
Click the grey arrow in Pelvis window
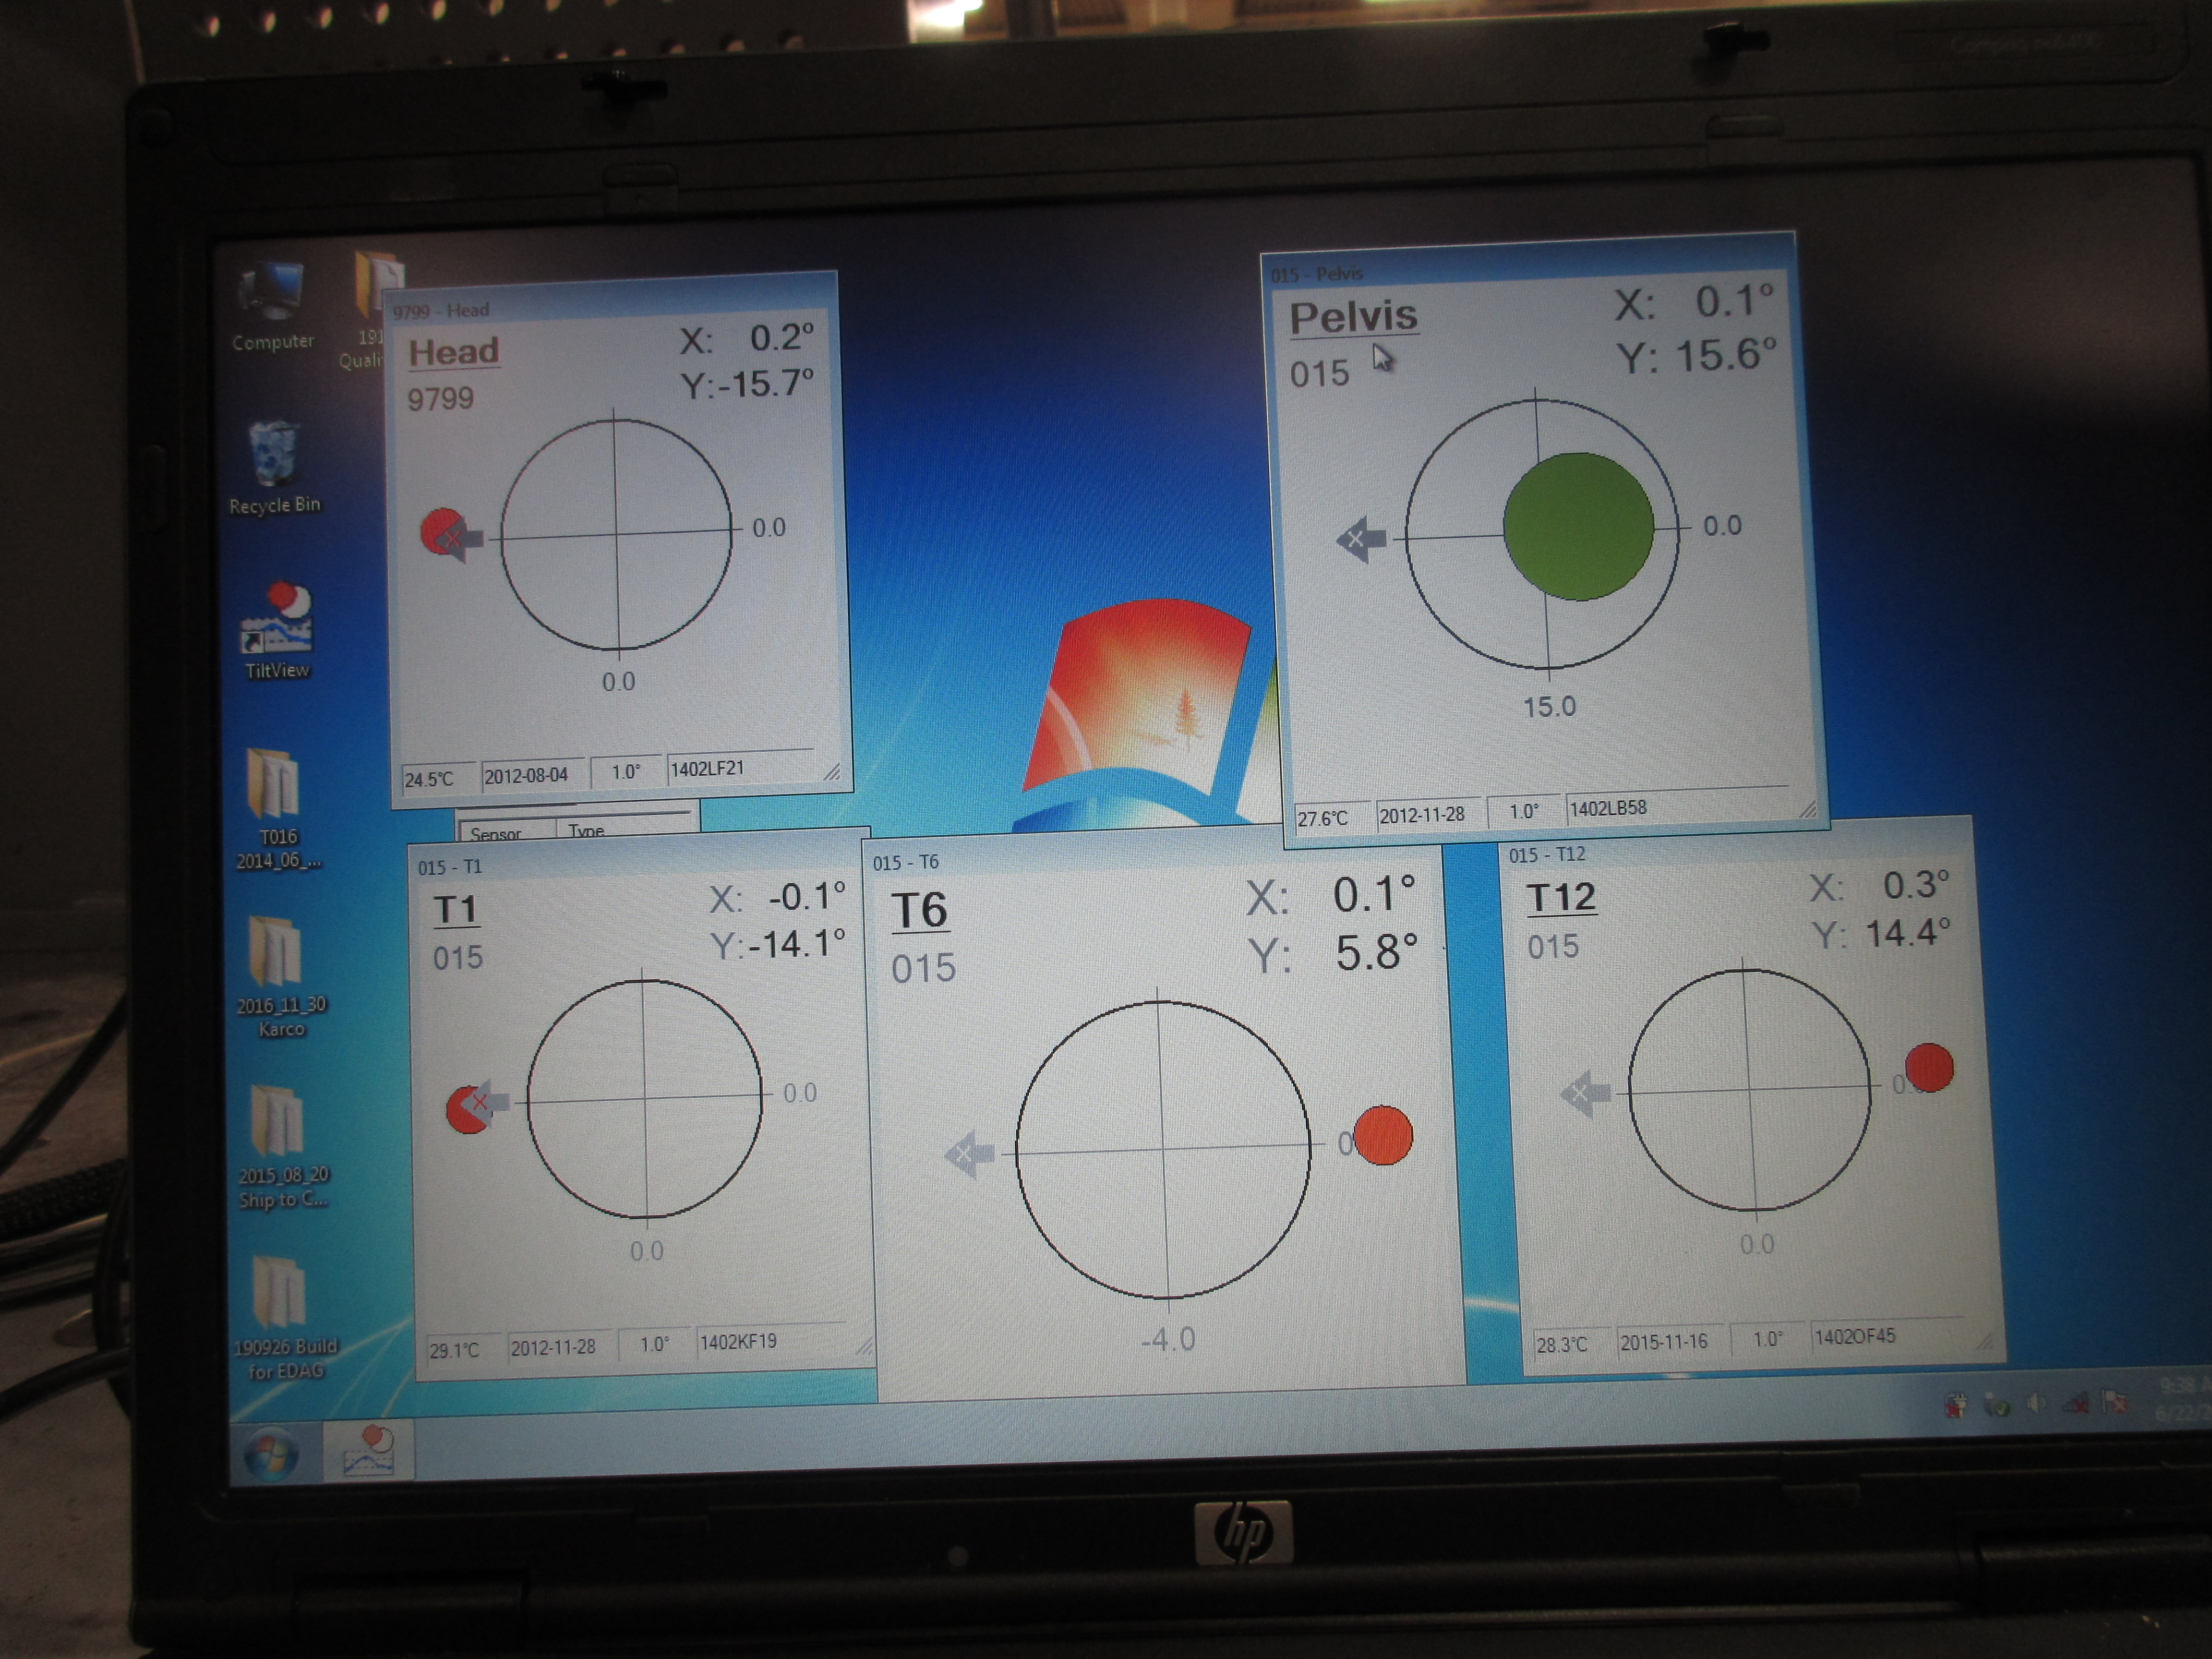(1361, 540)
